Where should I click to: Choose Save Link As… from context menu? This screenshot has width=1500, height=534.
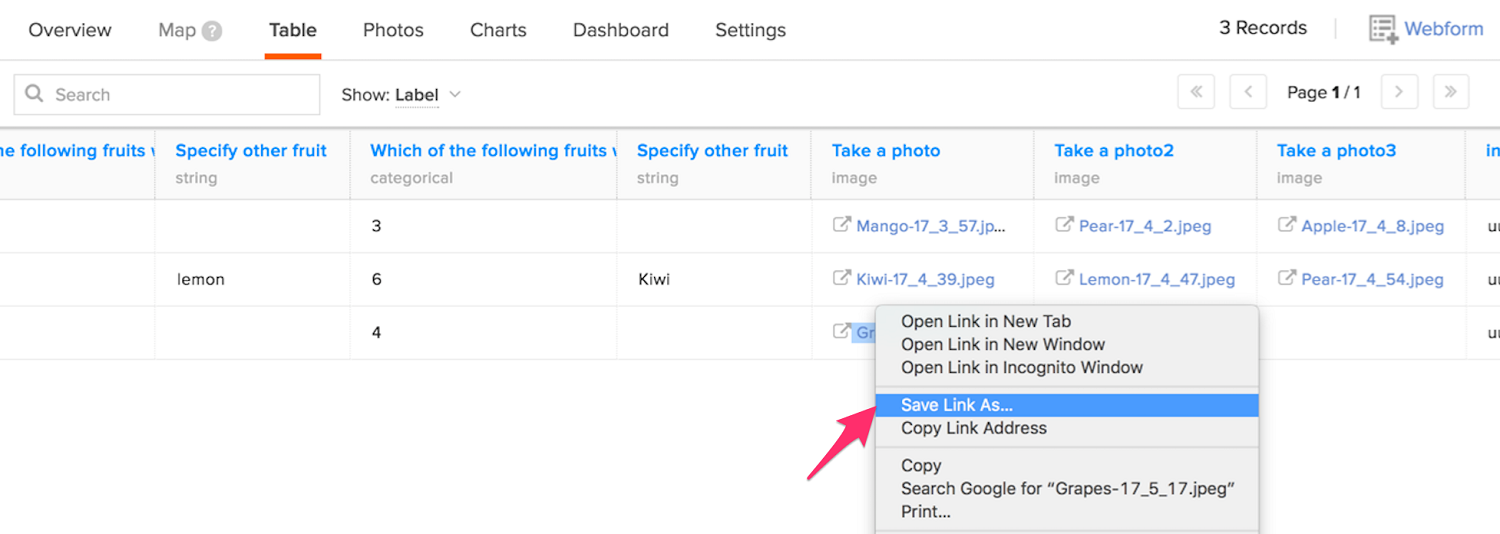[957, 405]
